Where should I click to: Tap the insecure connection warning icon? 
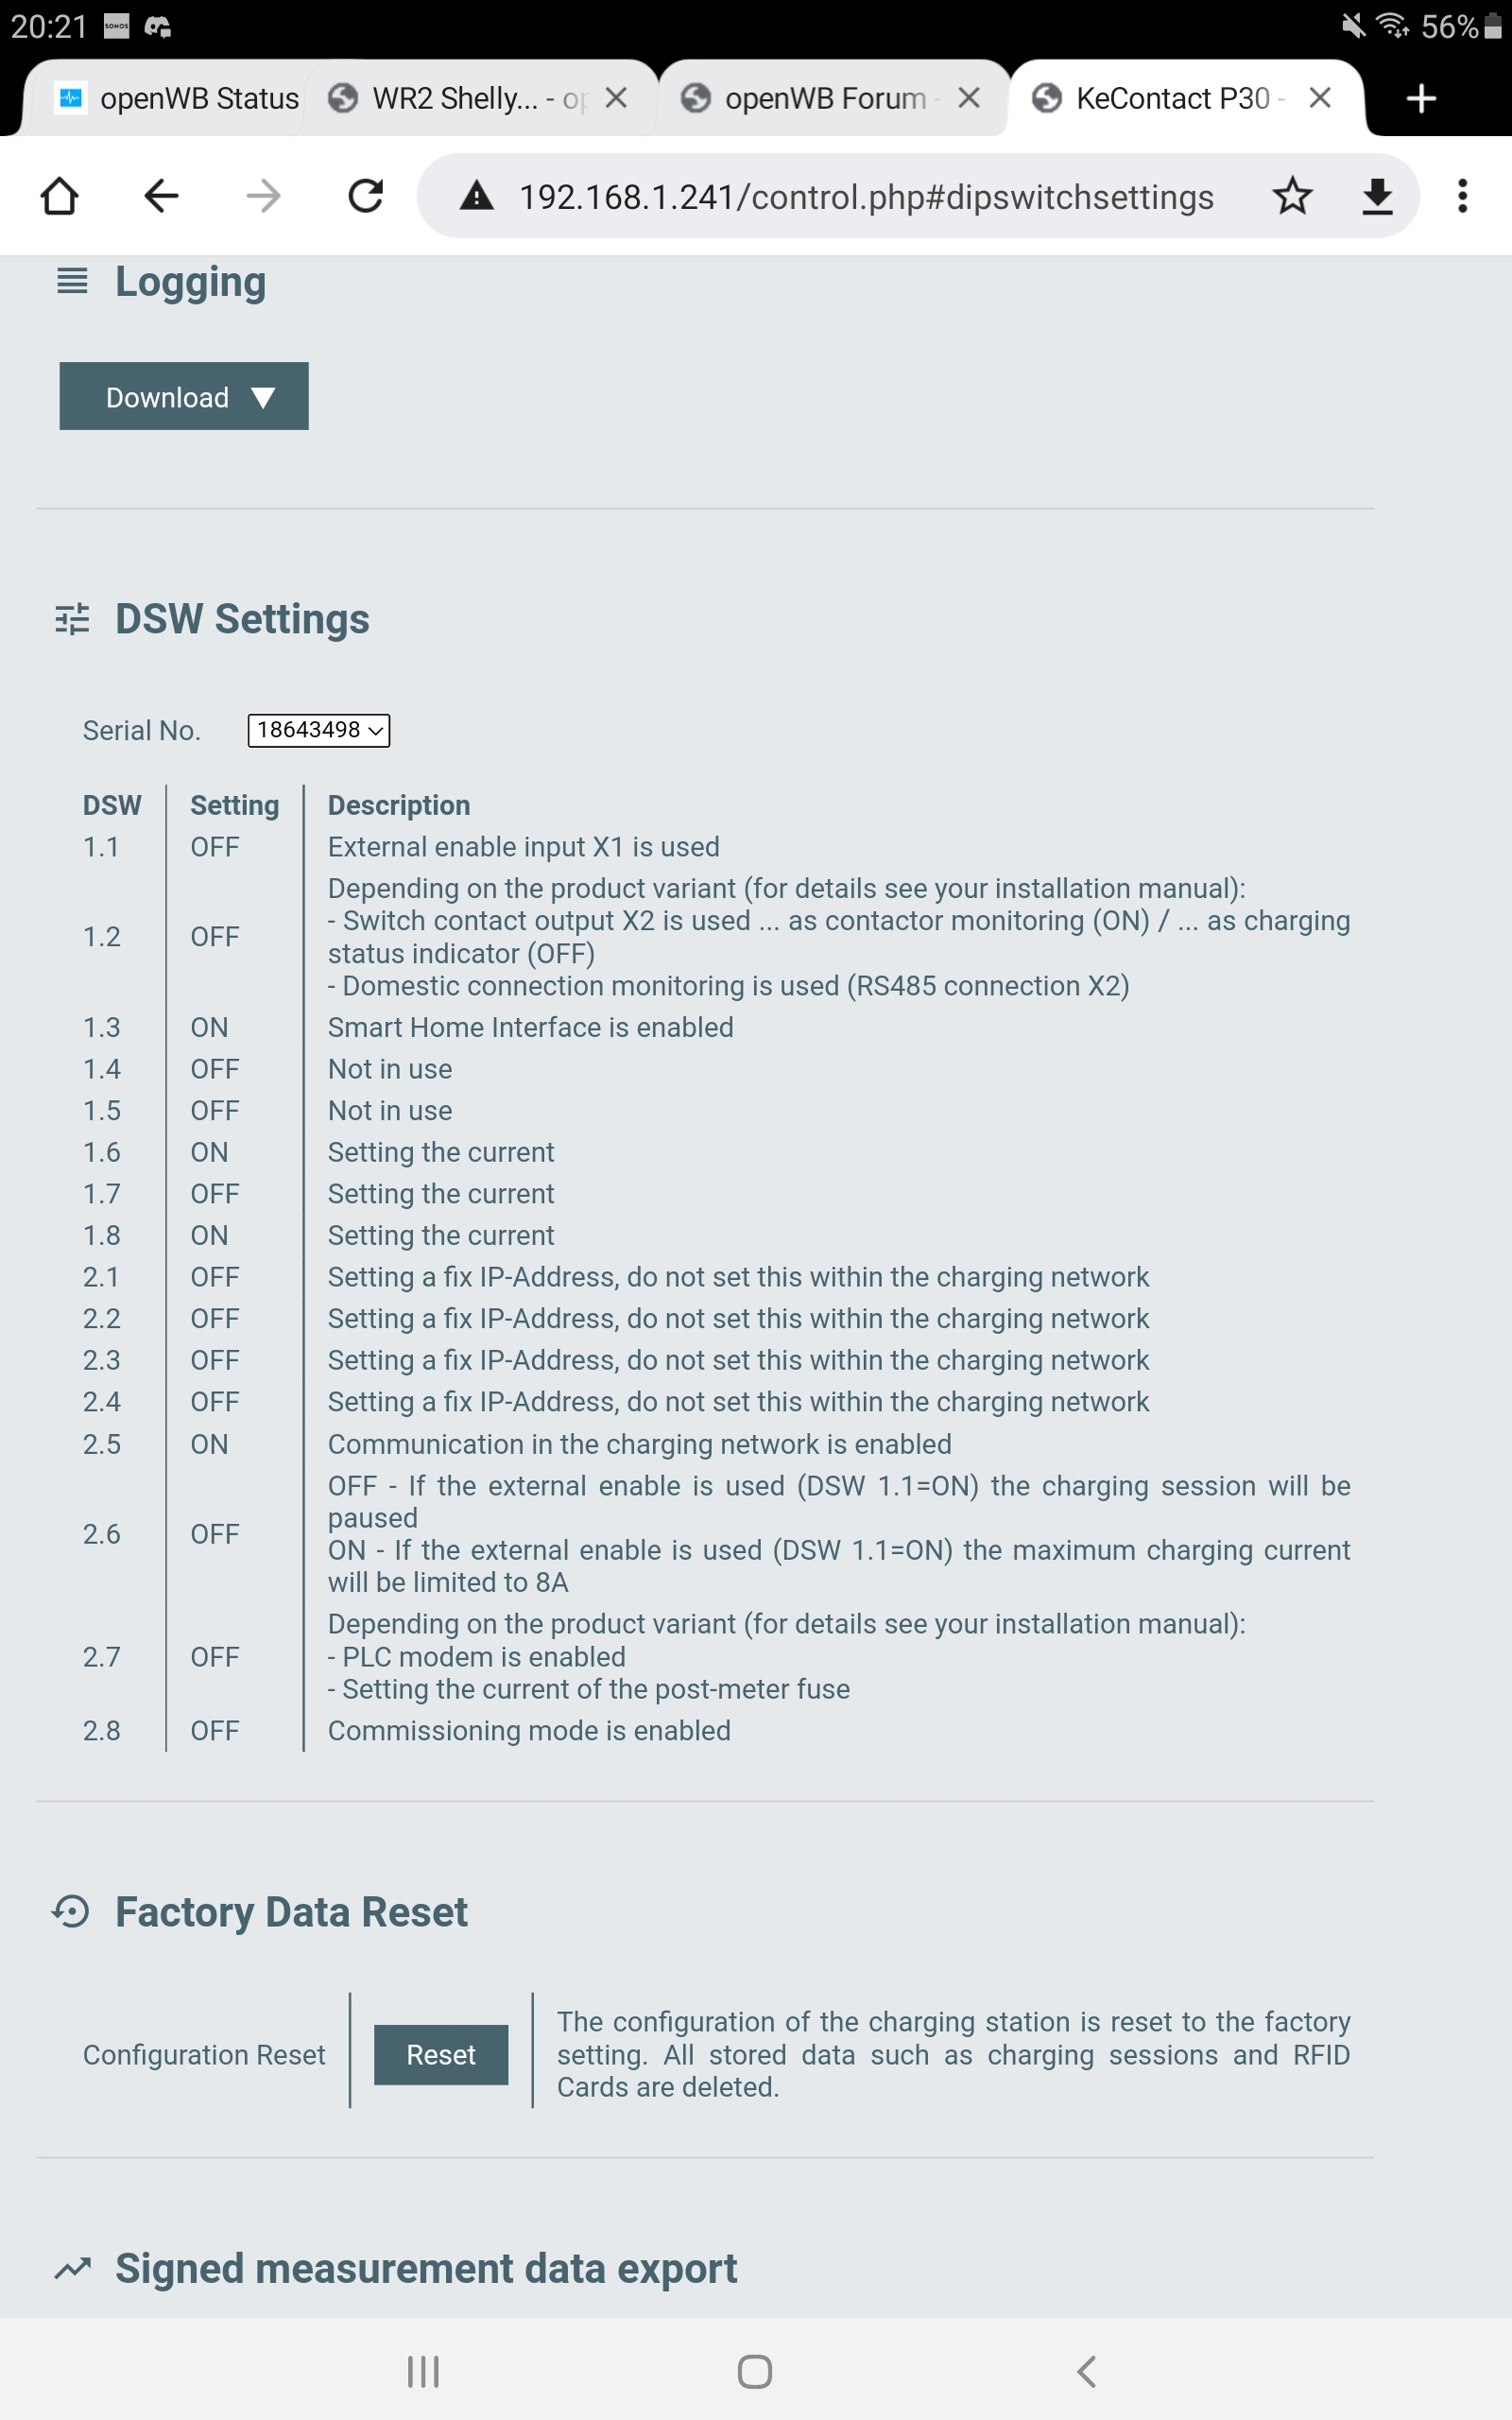tap(477, 196)
